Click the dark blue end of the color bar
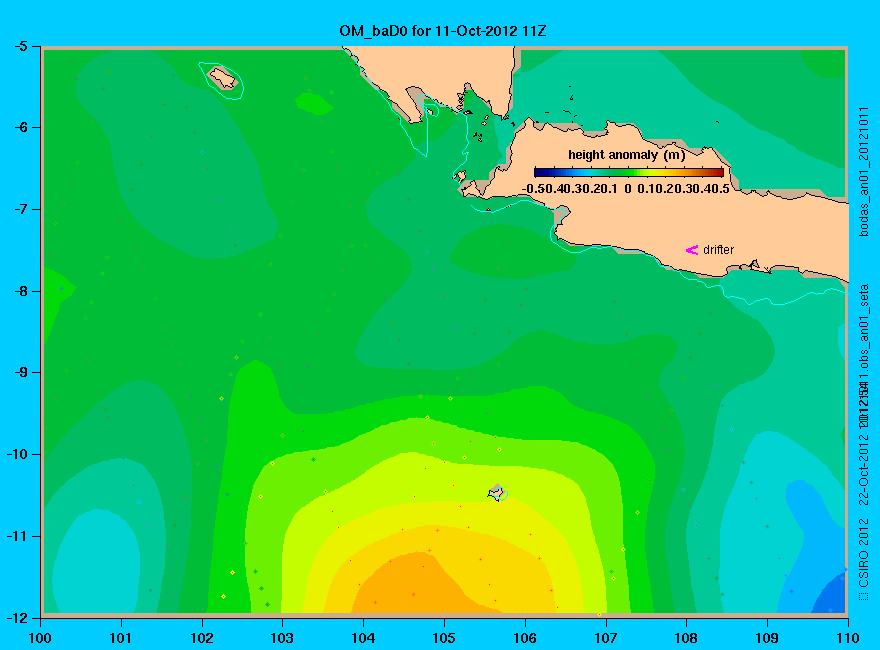 [x=539, y=172]
